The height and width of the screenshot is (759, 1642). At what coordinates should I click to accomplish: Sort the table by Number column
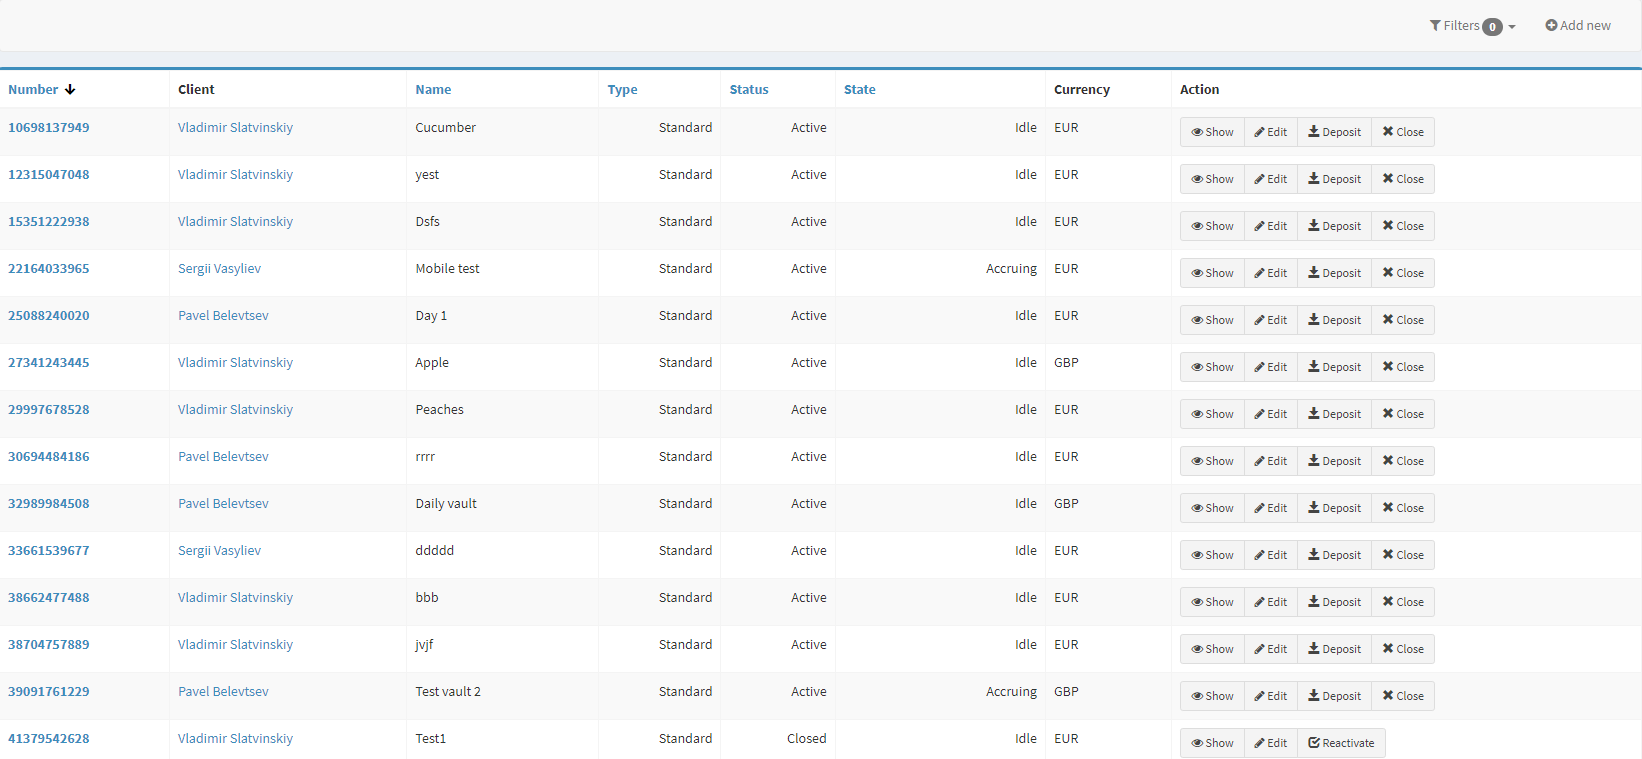tap(33, 90)
